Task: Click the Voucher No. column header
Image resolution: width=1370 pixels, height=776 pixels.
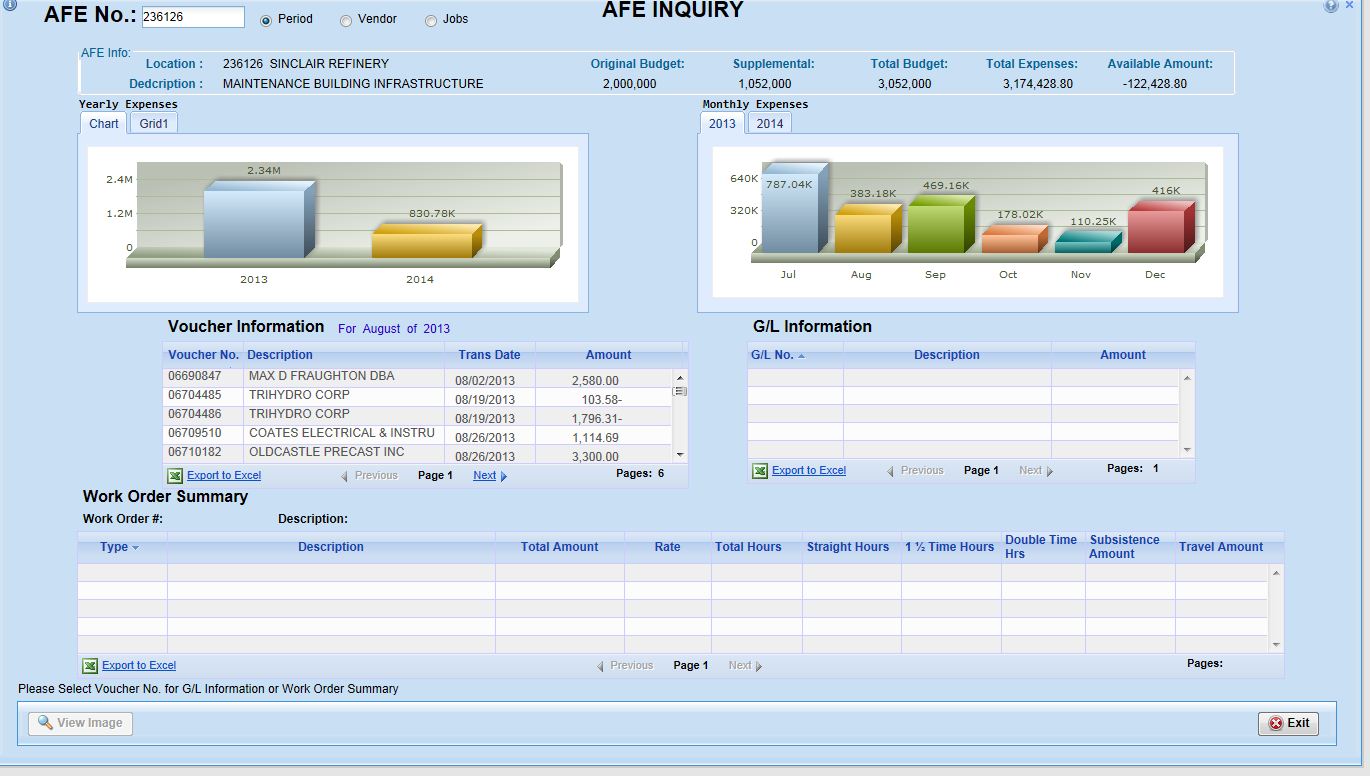Action: click(x=203, y=355)
